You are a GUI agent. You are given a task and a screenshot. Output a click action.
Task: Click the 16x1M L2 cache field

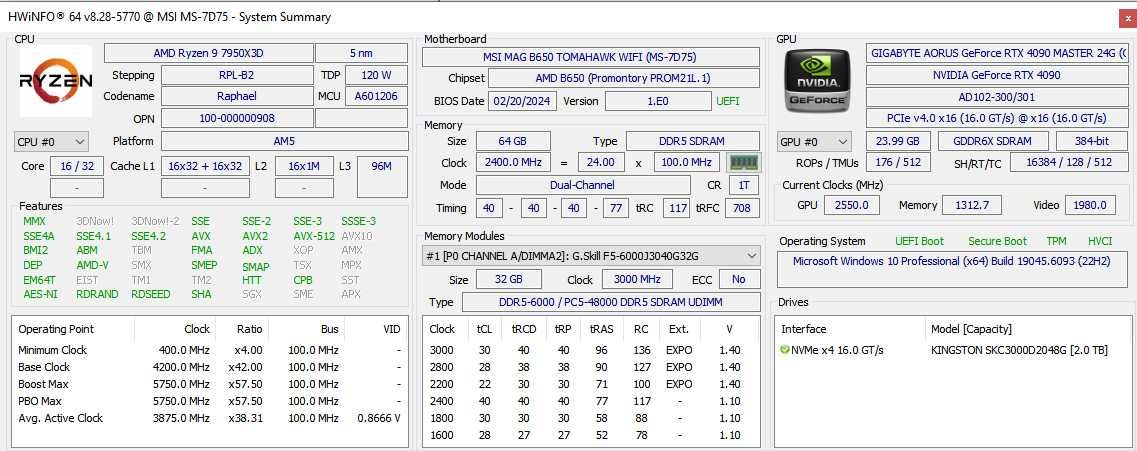pos(305,166)
